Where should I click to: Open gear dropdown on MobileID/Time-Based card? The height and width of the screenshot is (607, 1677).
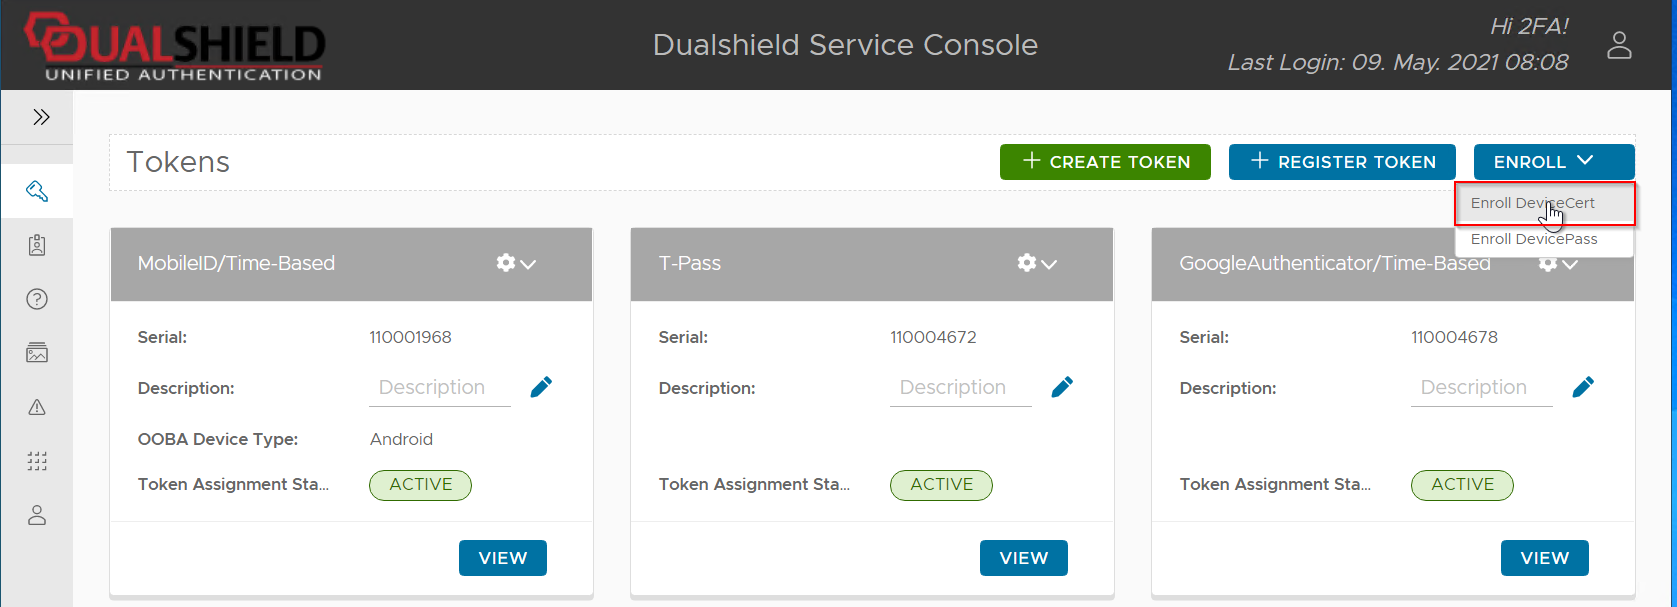pos(516,263)
